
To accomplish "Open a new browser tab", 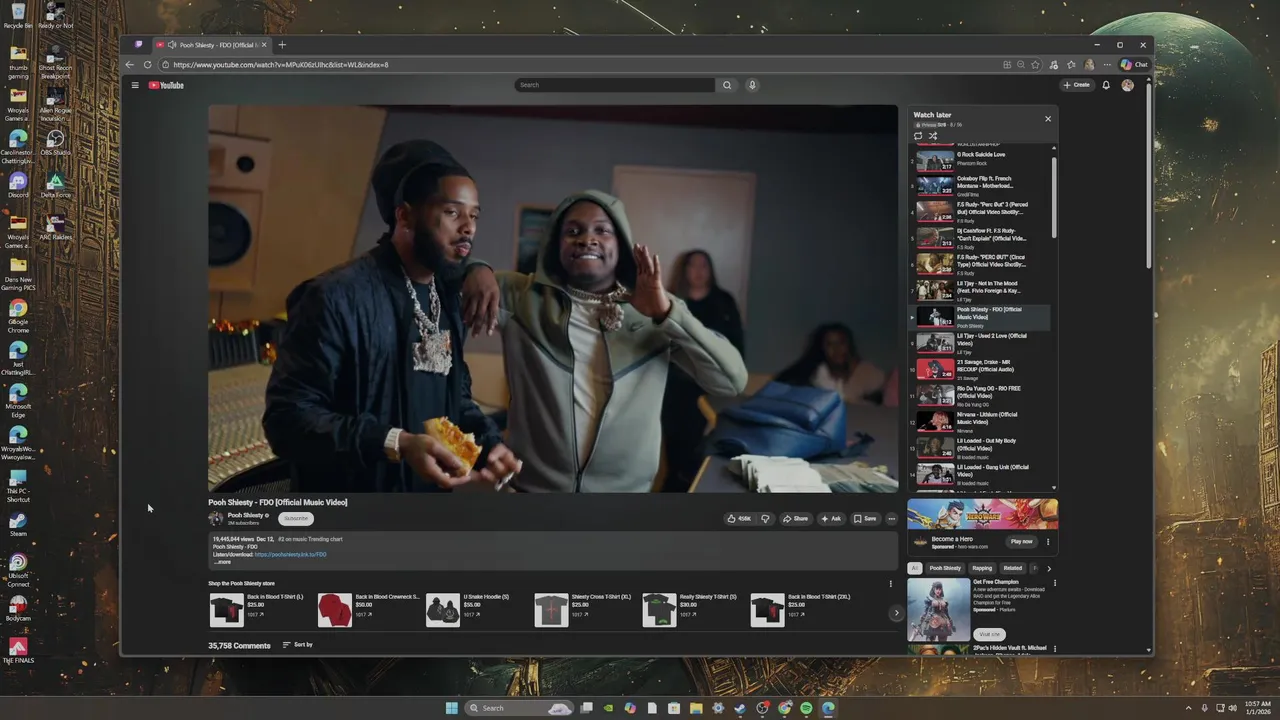I will [282, 45].
